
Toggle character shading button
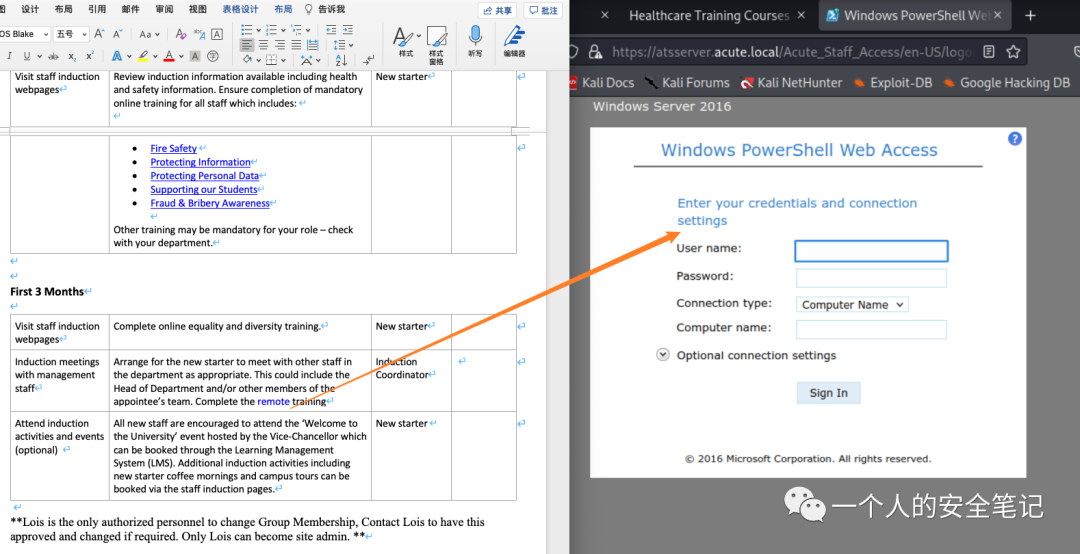point(195,57)
